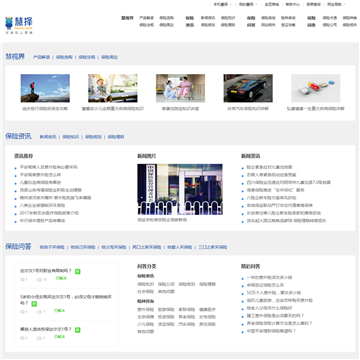360x360 pixels.
Task: Open question 给老人父母买什么保险好
Action: tap(269, 308)
